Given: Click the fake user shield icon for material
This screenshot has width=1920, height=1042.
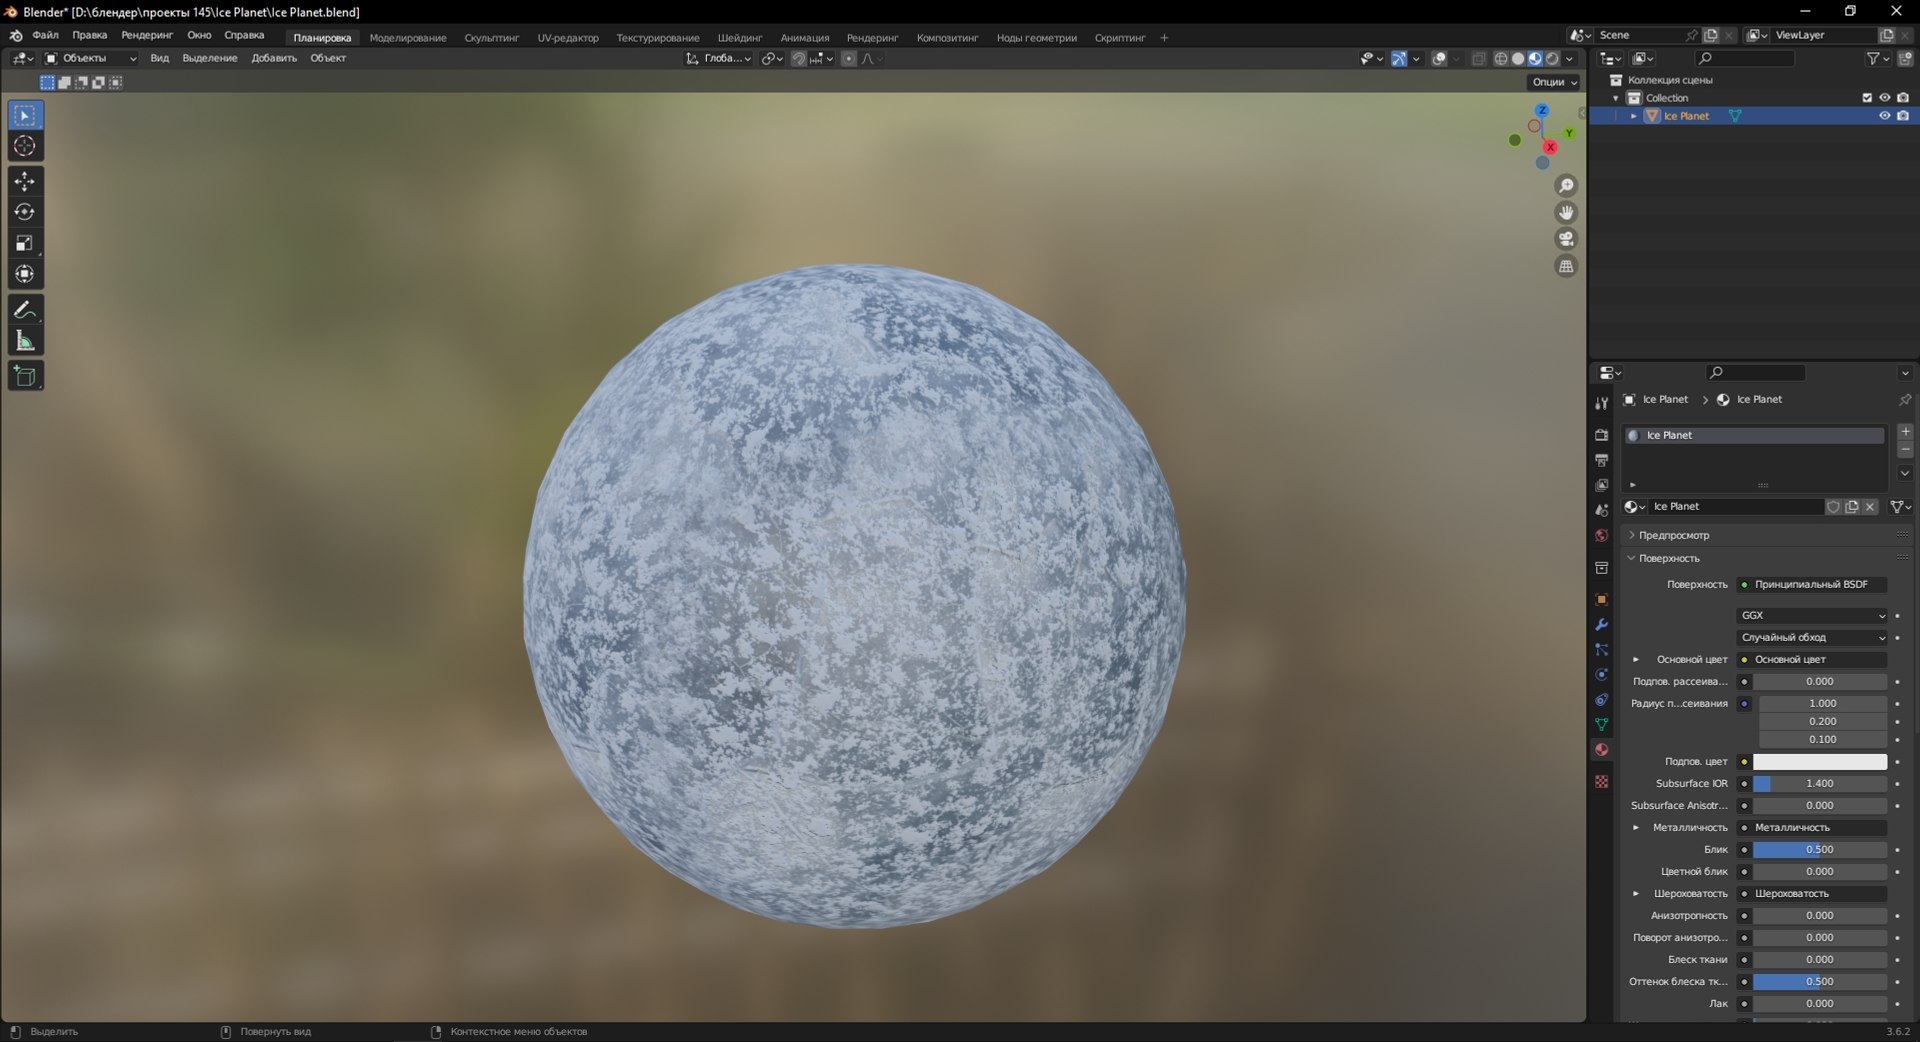Looking at the screenshot, I should pos(1833,507).
